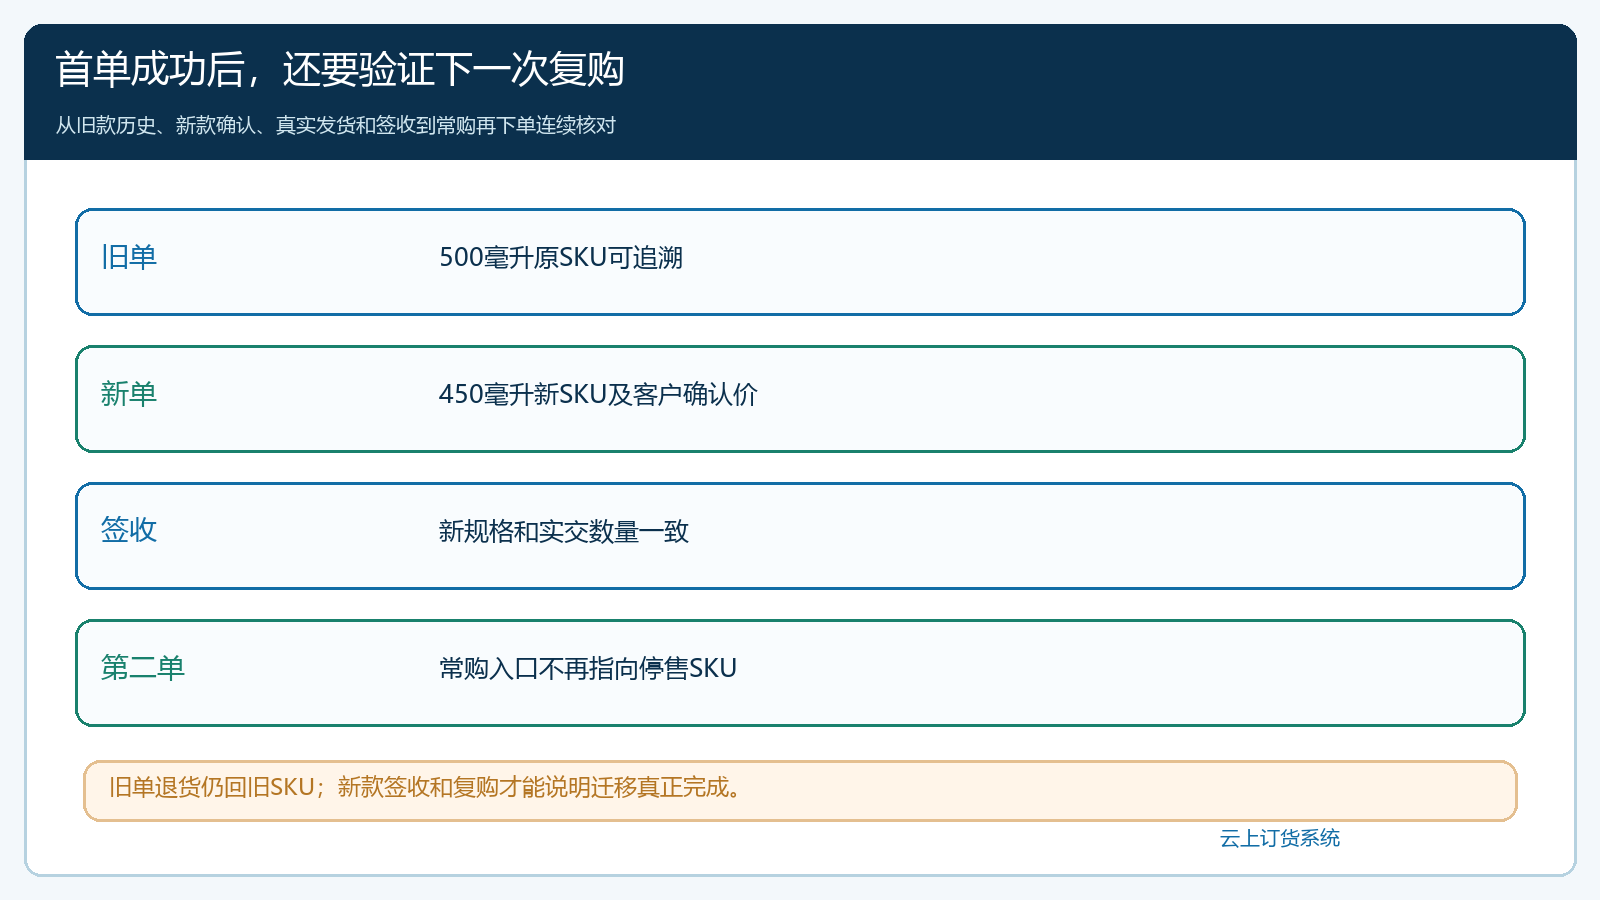
Task: Select the text 500毫升原SKU可追溯
Action: point(561,257)
